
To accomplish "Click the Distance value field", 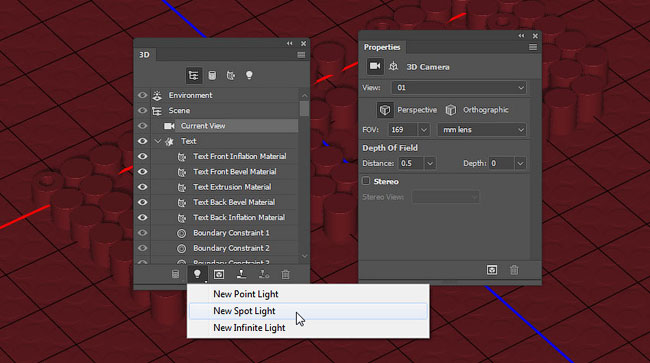I will (412, 163).
